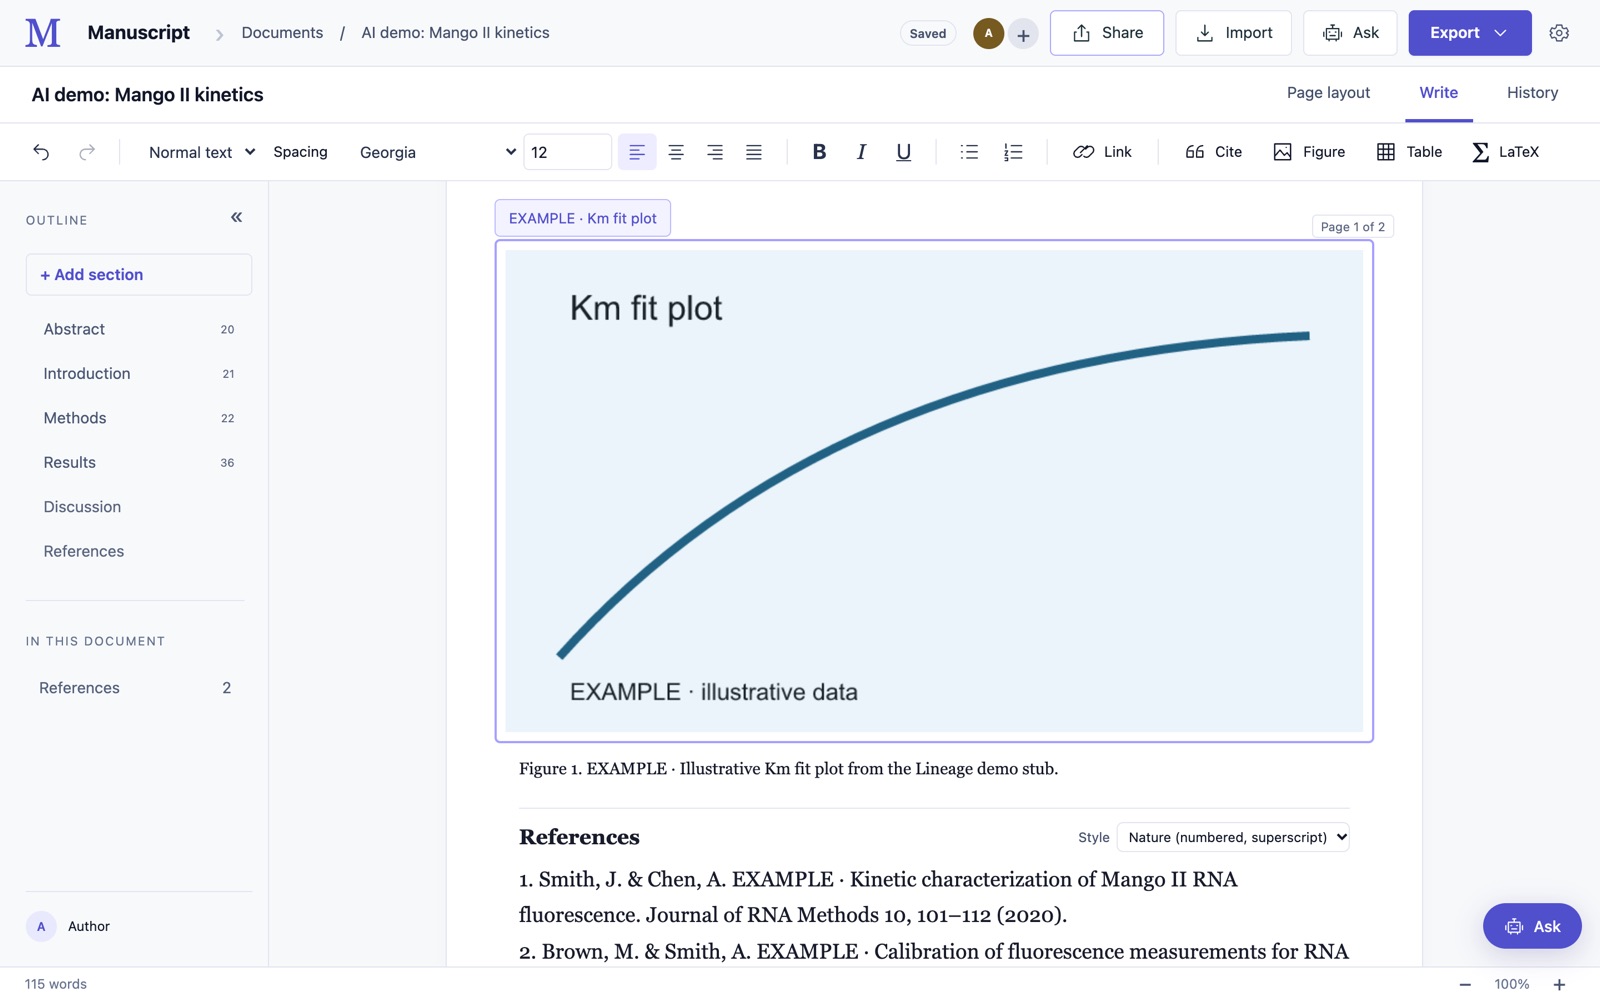
Task: Toggle underline formatting
Action: point(903,152)
